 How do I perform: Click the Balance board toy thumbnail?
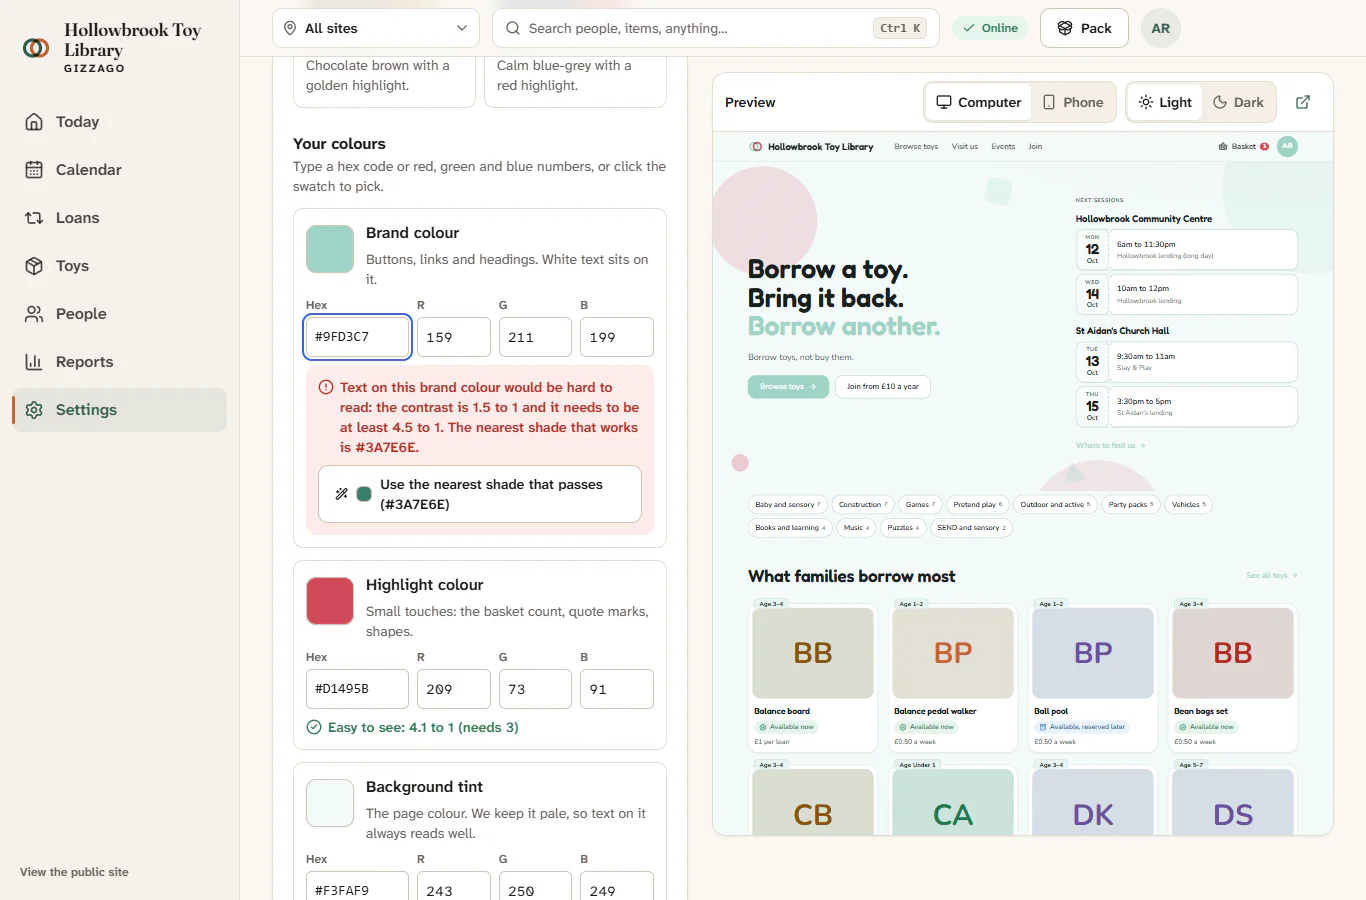[x=813, y=653]
